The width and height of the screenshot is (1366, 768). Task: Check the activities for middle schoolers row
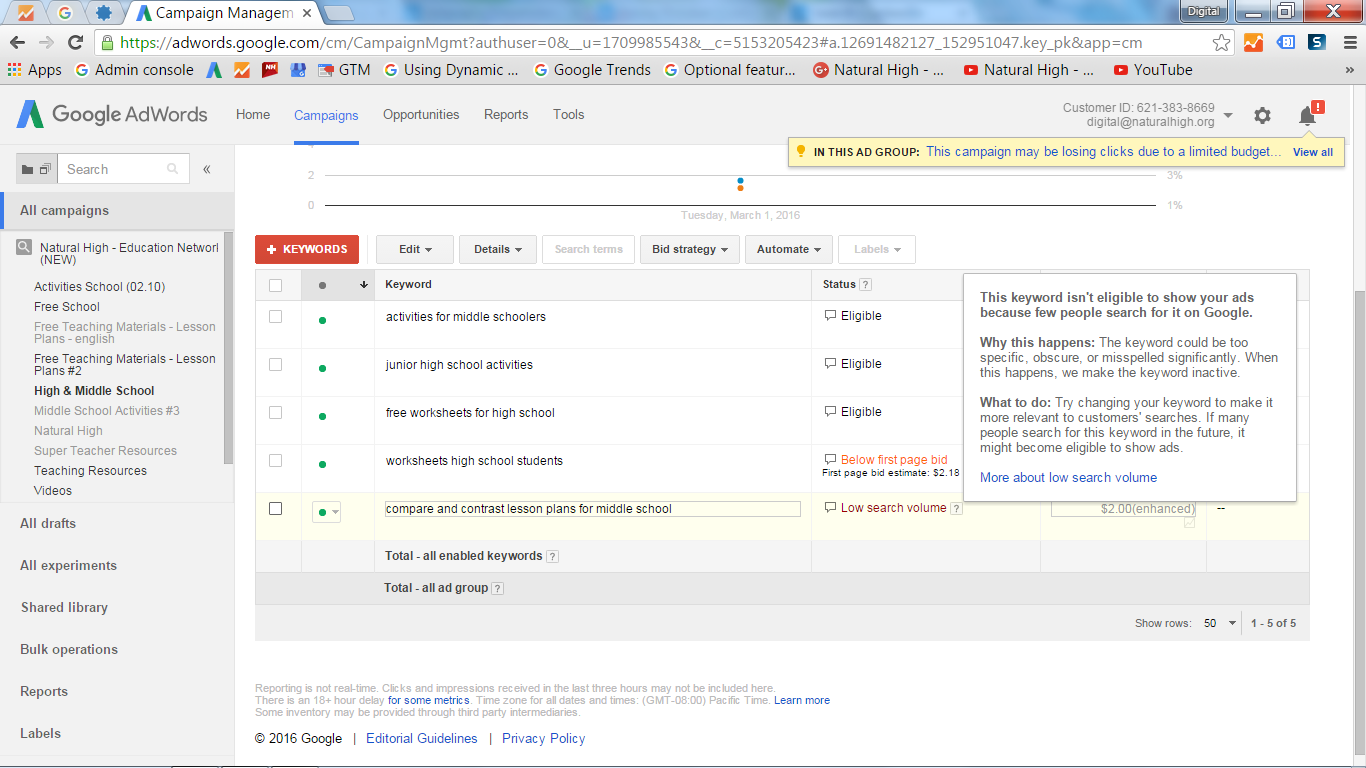coord(276,317)
